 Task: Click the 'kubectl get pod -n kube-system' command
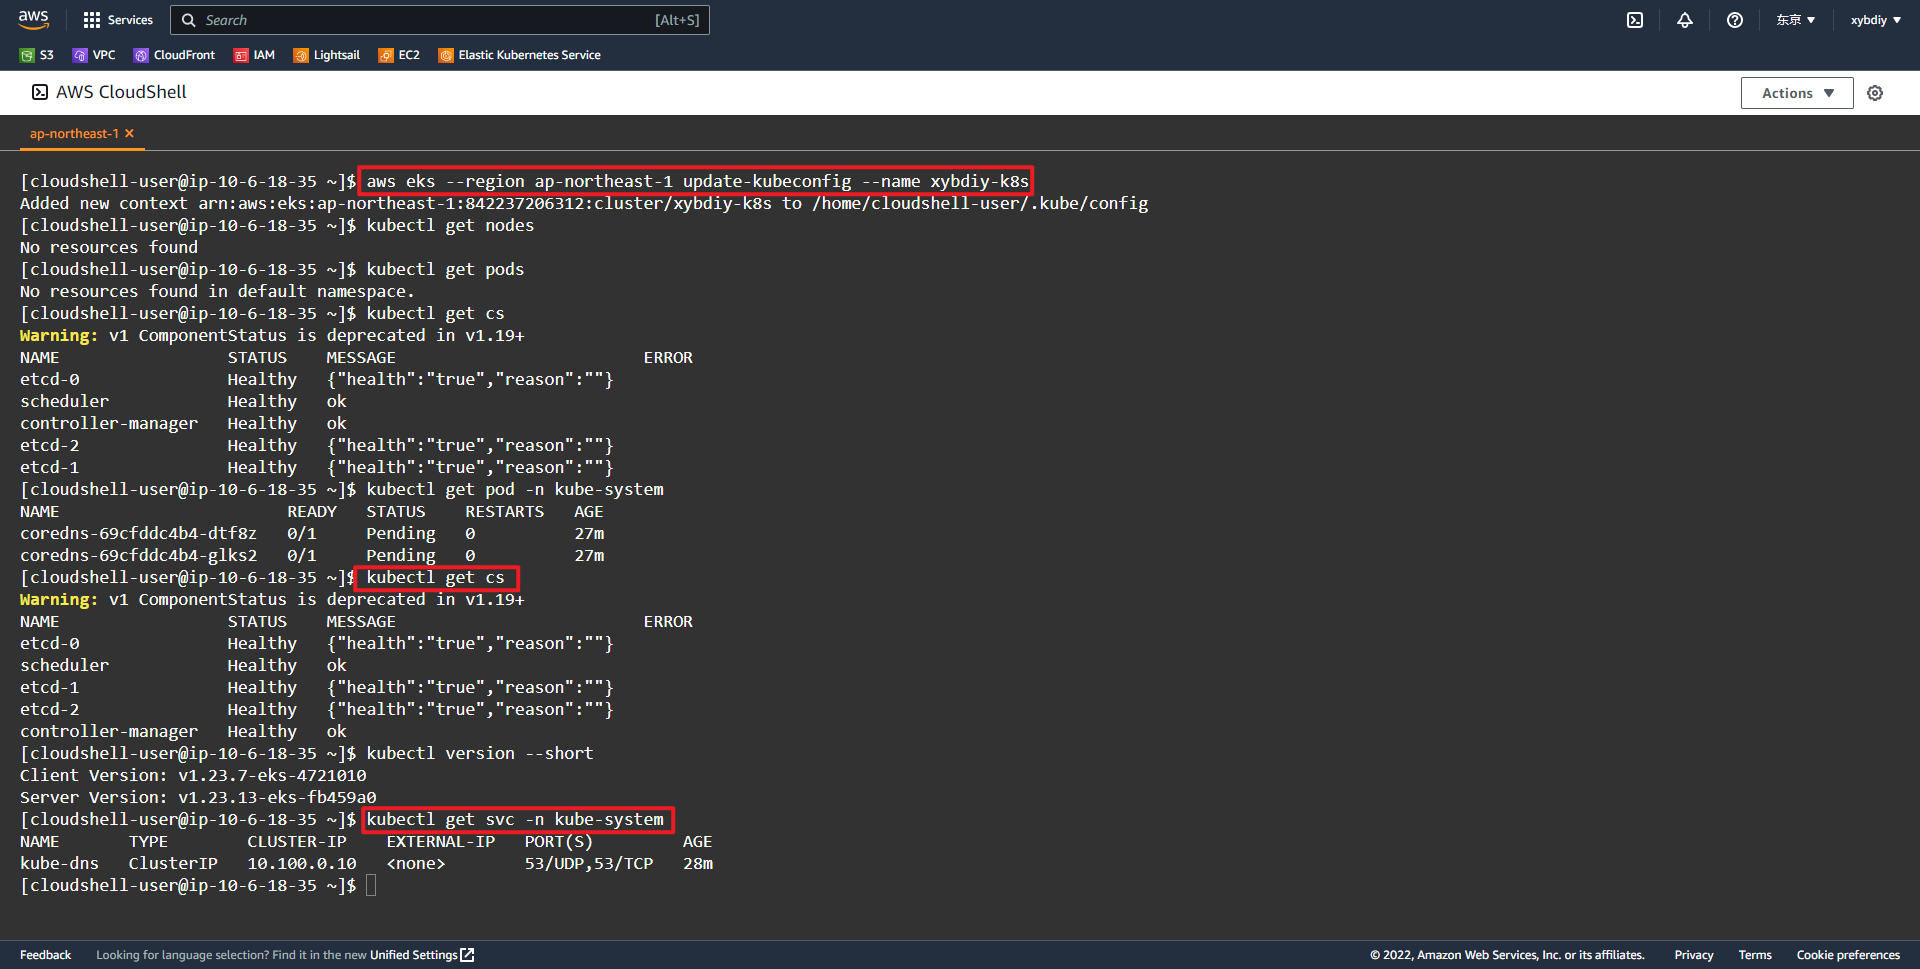(x=515, y=489)
